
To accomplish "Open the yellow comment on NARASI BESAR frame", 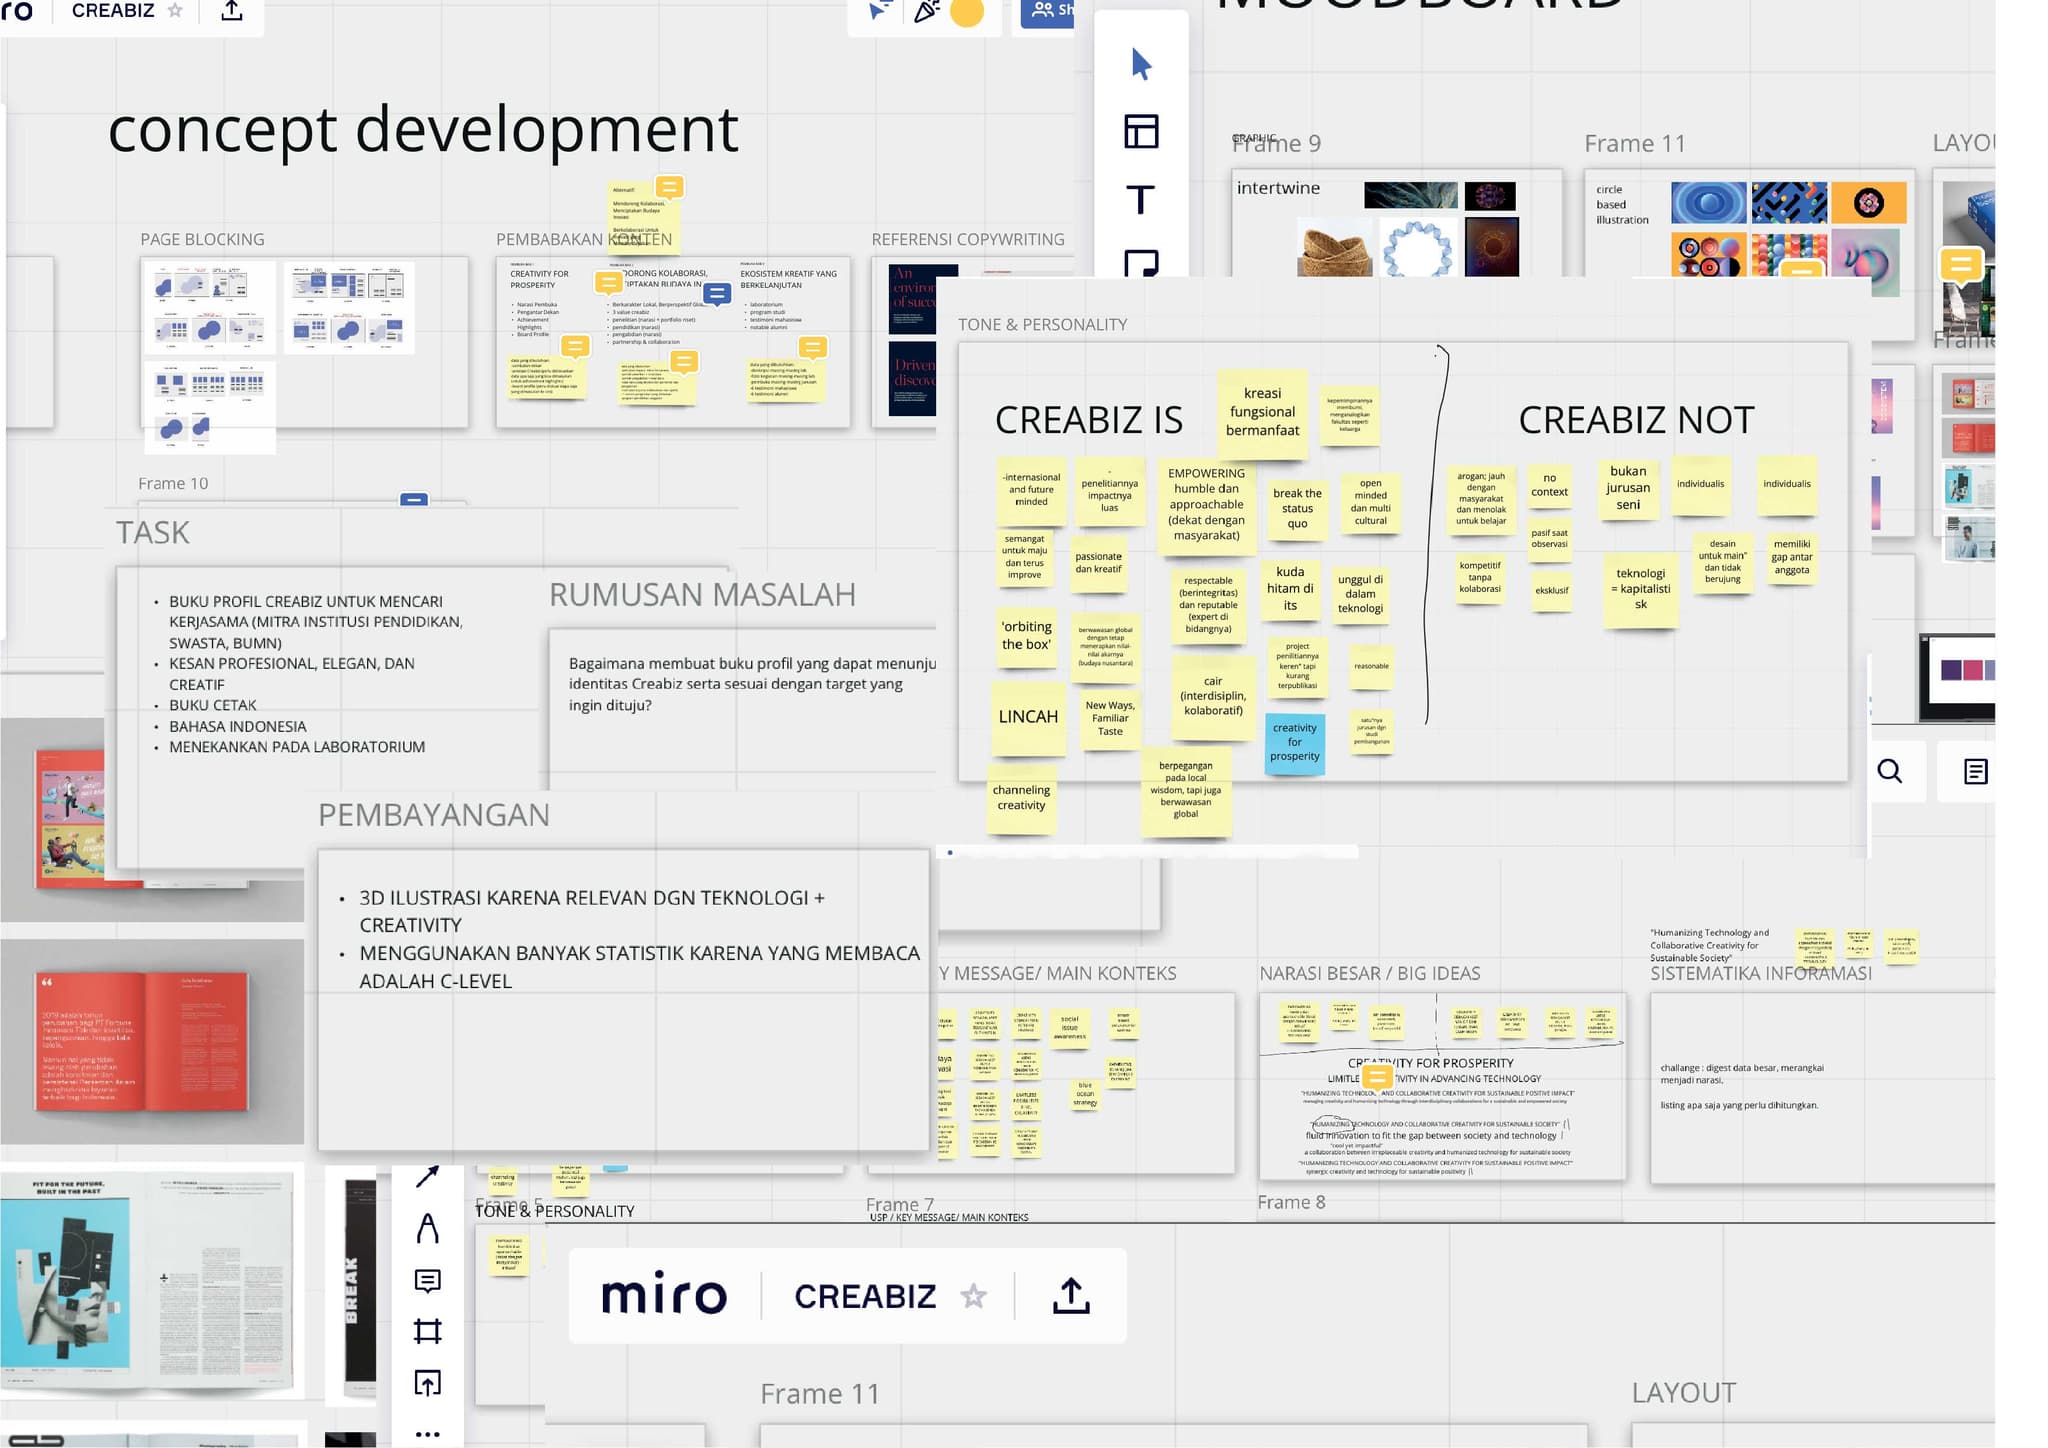I will [1377, 1077].
